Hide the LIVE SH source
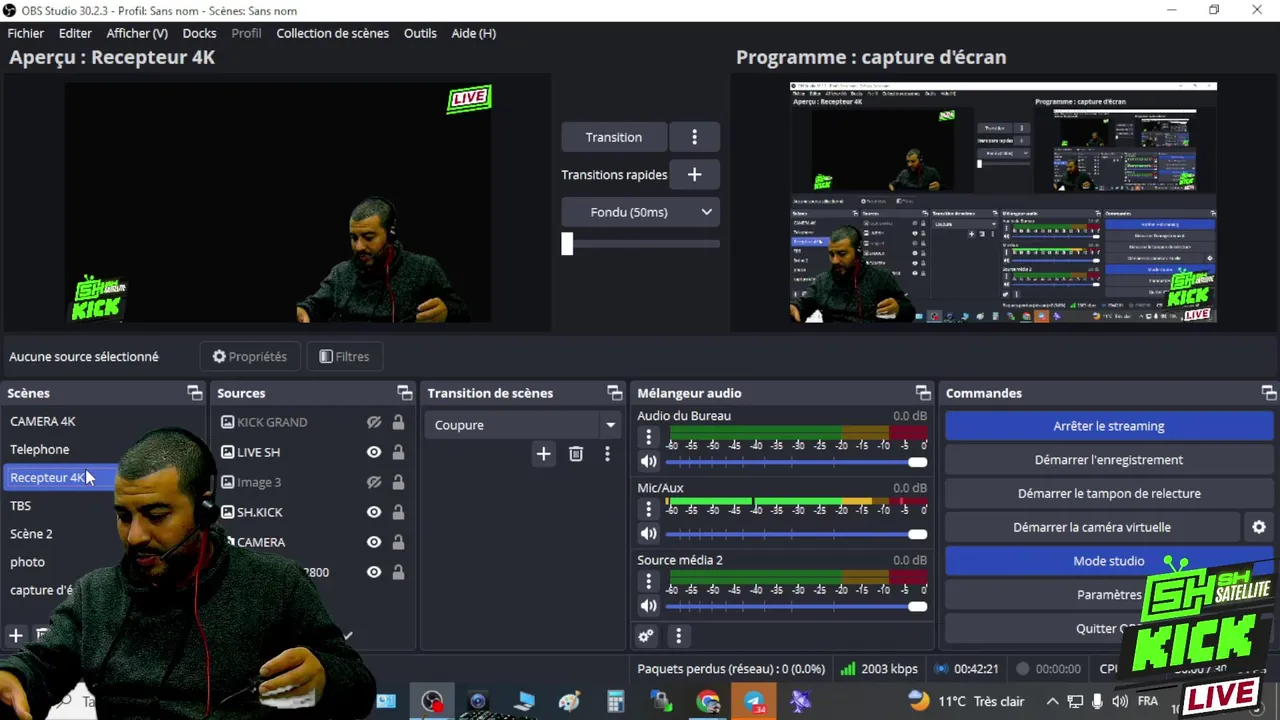The image size is (1280, 720). 374,452
